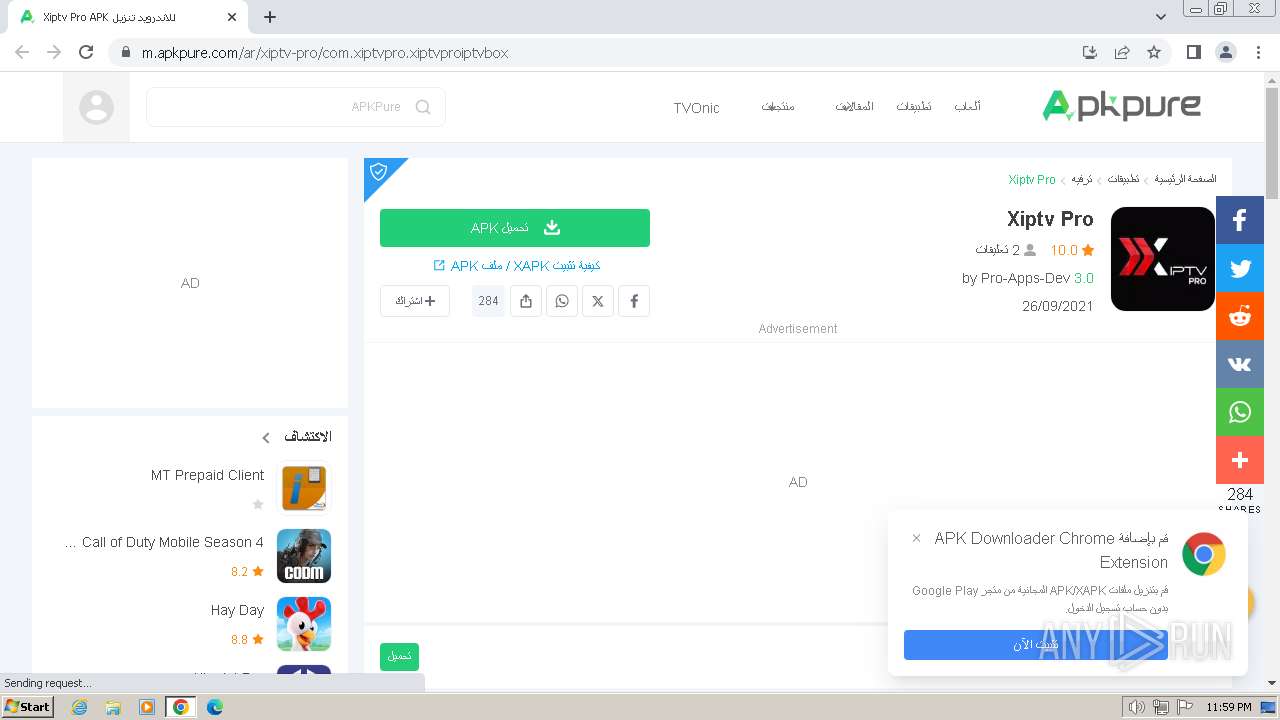Bookmark this page with star icon

[x=1154, y=52]
